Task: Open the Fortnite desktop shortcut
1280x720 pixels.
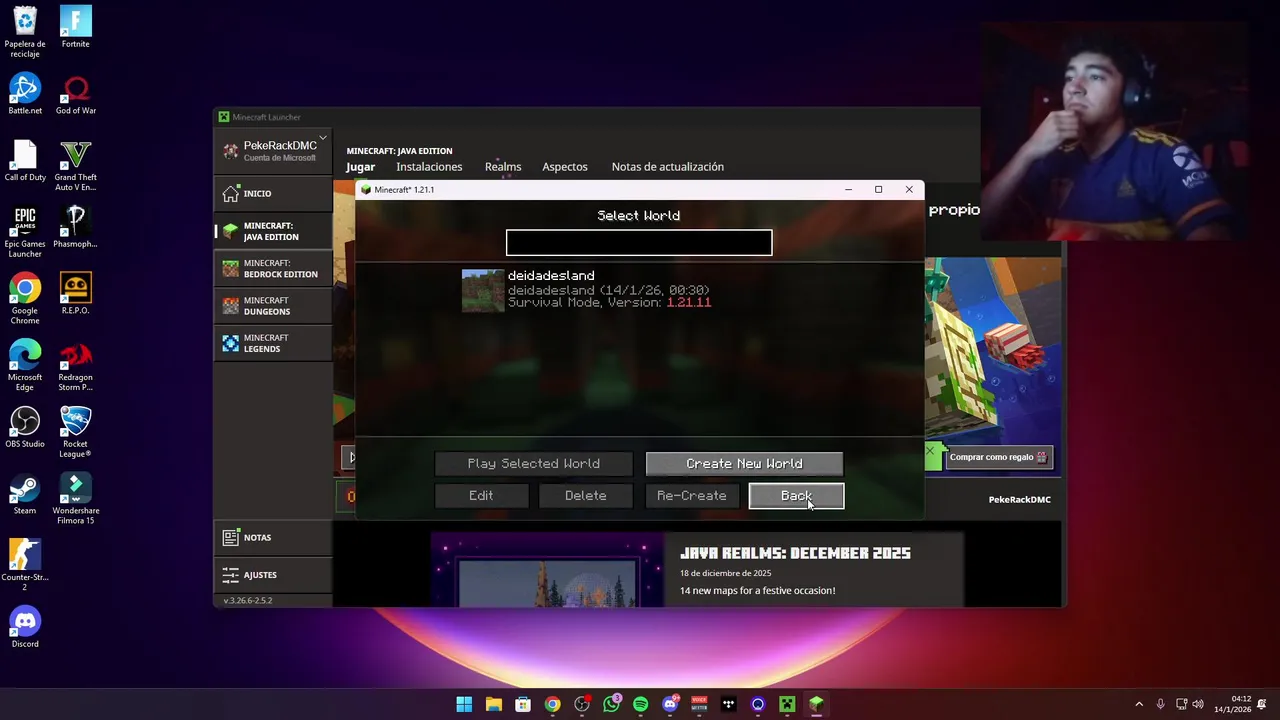Action: click(x=76, y=27)
